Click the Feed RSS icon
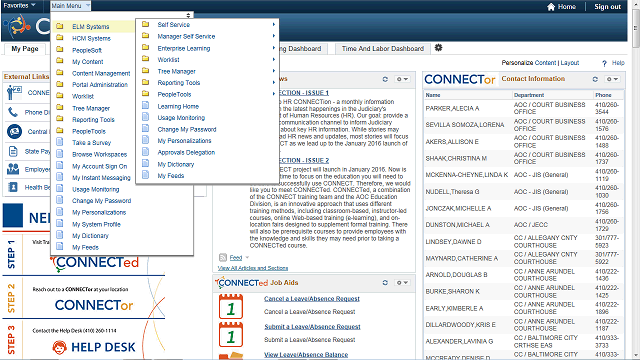Image resolution: width=640 pixels, height=360 pixels. point(223,258)
